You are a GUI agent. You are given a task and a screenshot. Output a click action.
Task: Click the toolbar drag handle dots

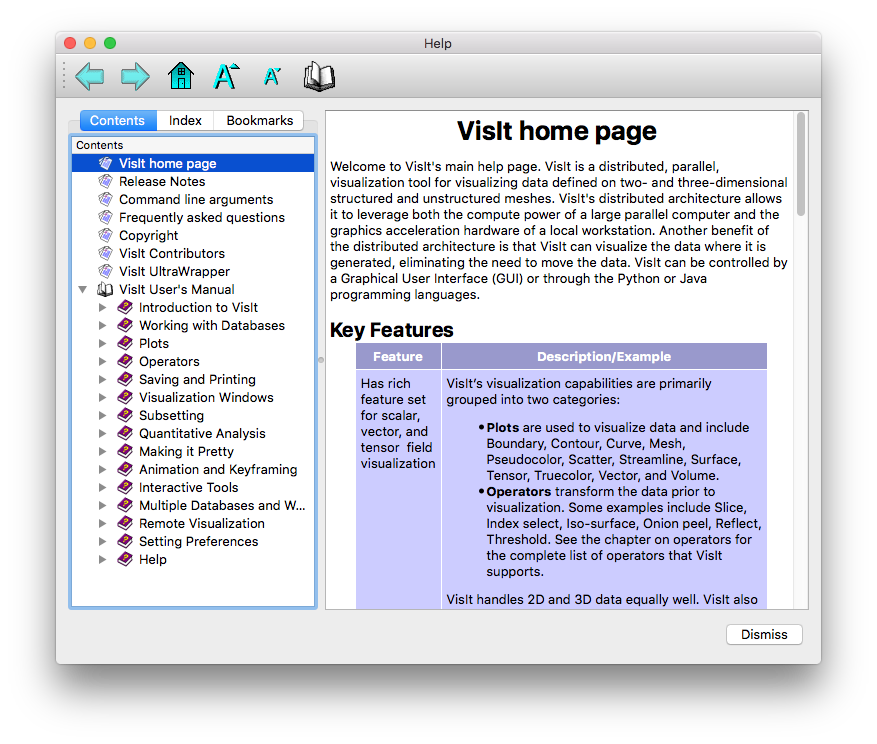click(64, 76)
